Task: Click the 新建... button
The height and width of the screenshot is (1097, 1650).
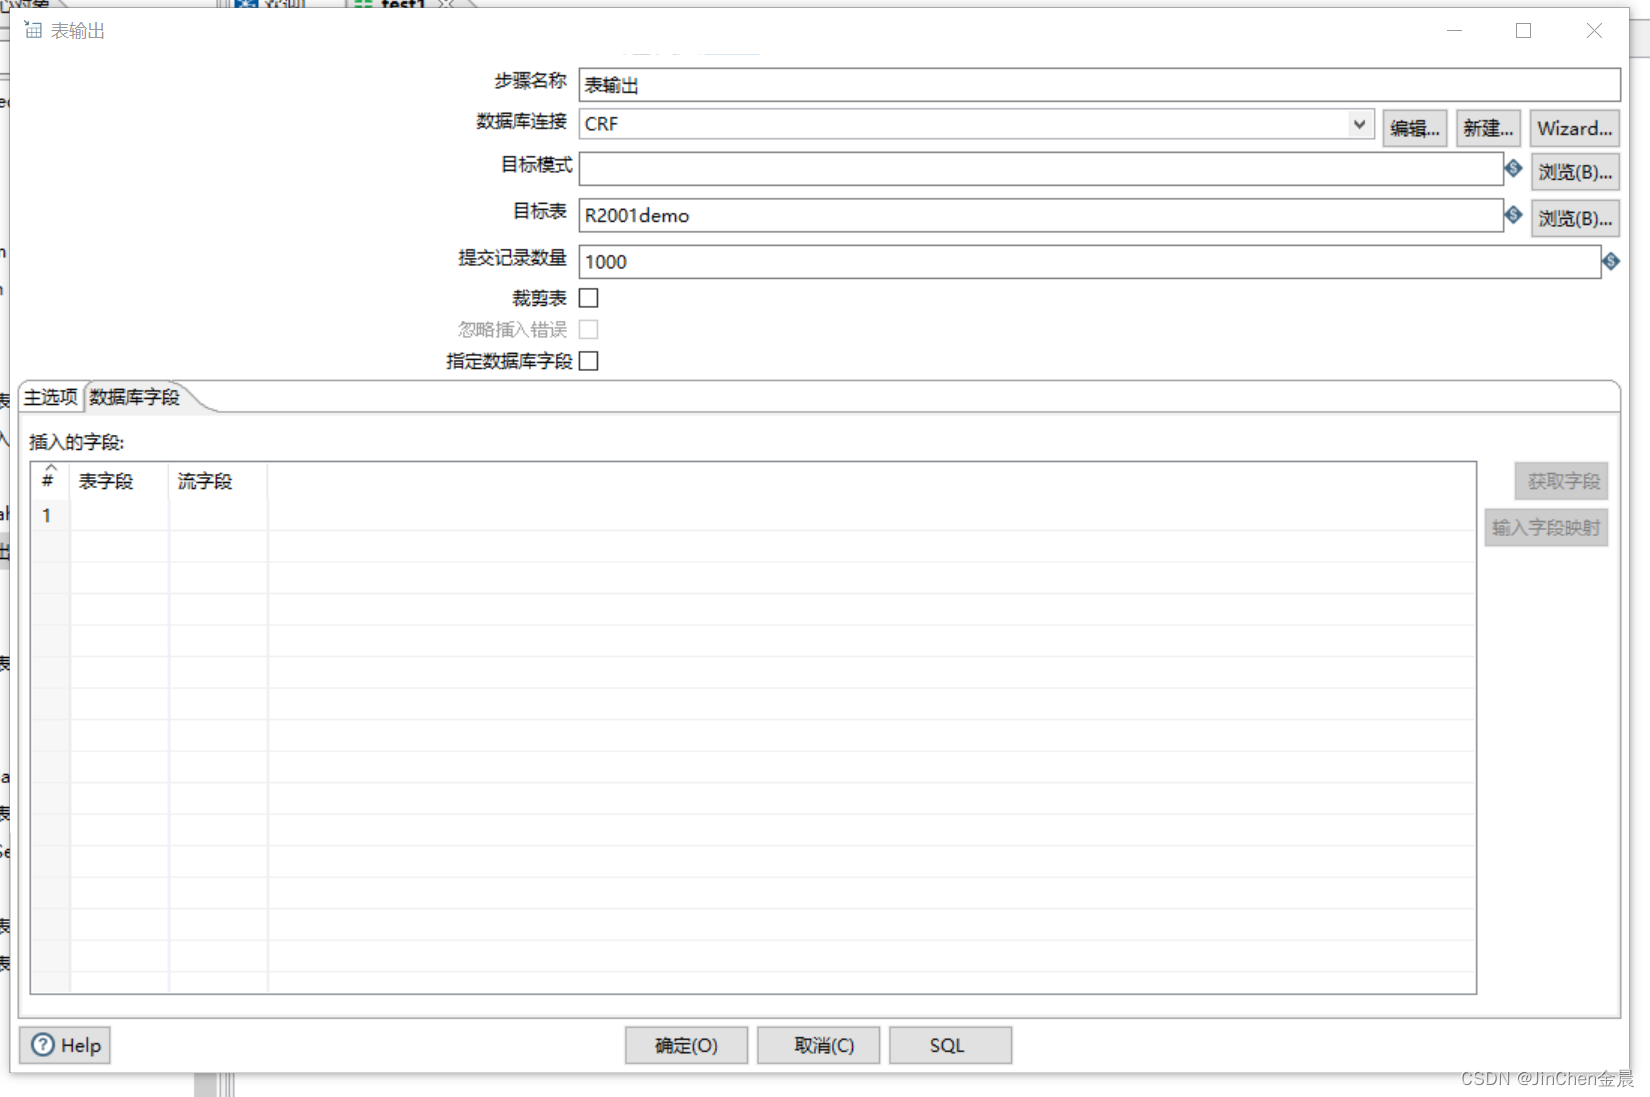Action: [x=1488, y=128]
